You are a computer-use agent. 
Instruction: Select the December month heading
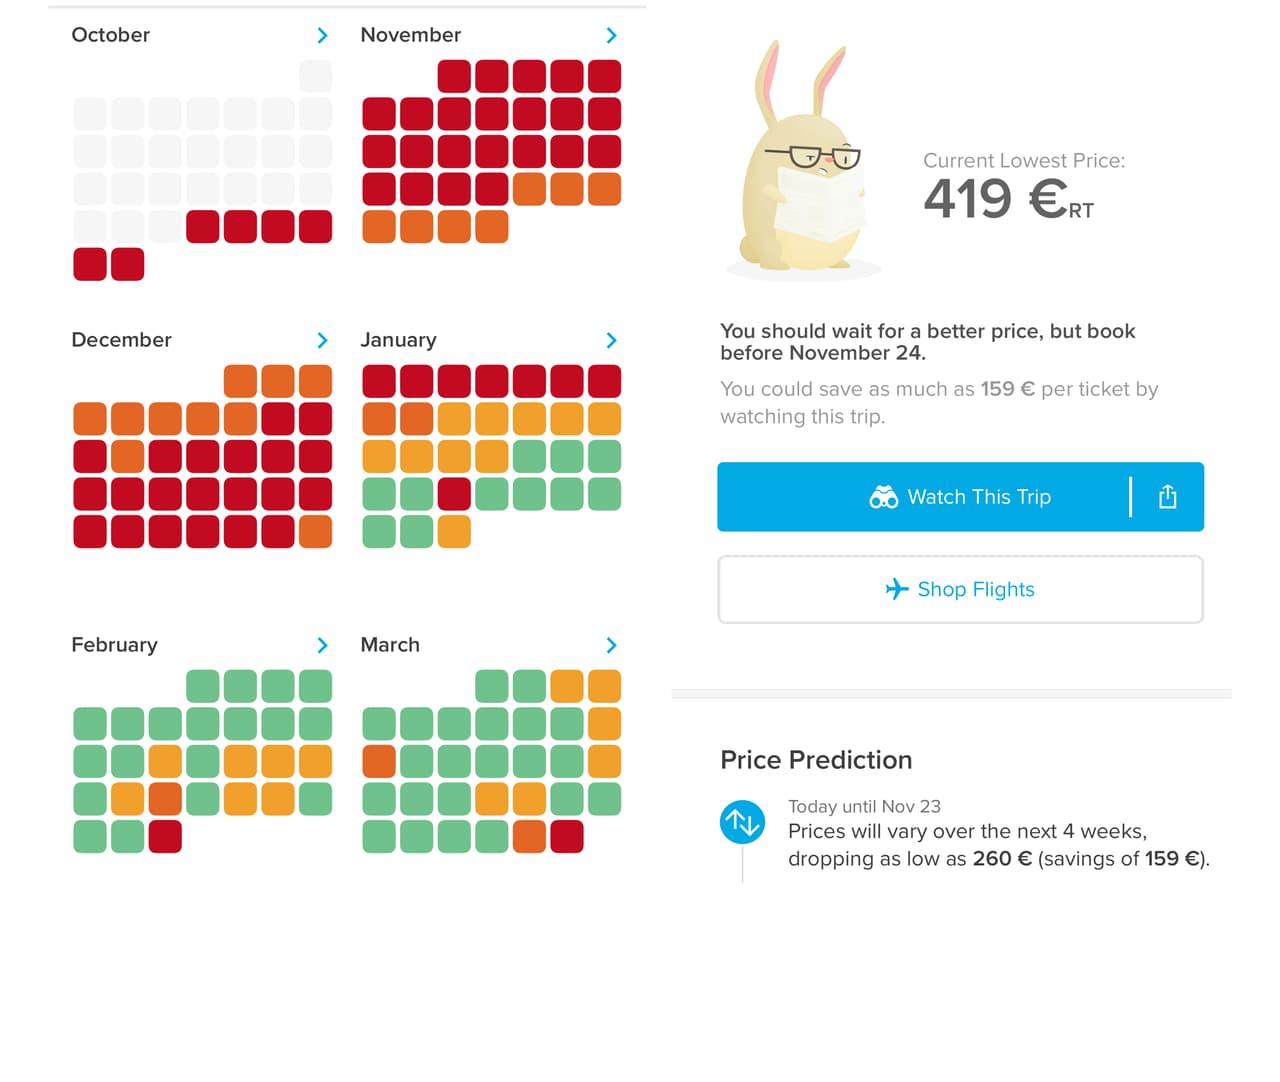pyautogui.click(x=121, y=340)
